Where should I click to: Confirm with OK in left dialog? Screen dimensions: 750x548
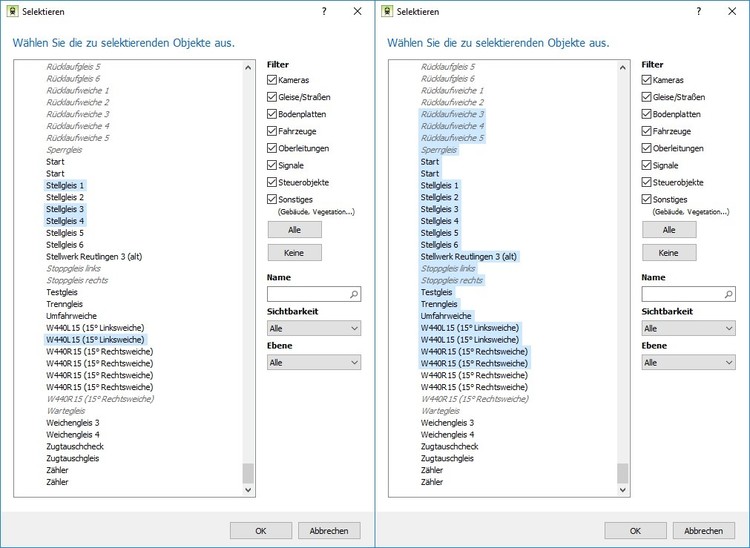point(261,530)
